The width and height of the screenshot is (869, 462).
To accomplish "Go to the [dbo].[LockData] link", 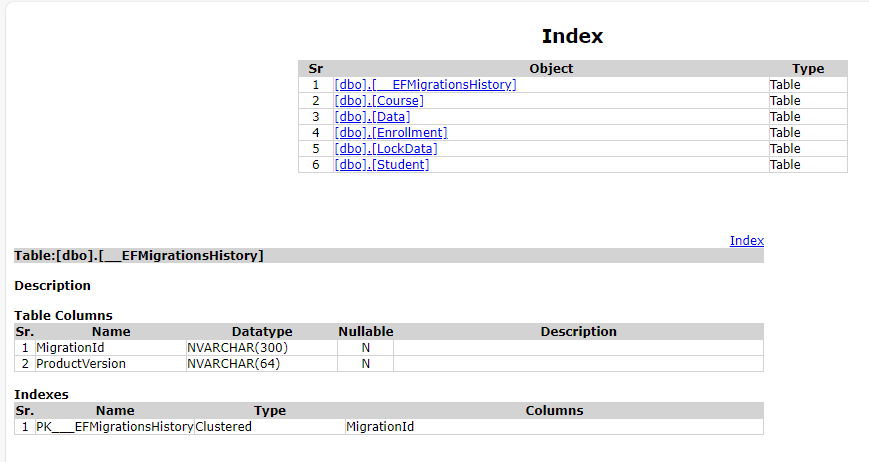I will click(386, 149).
